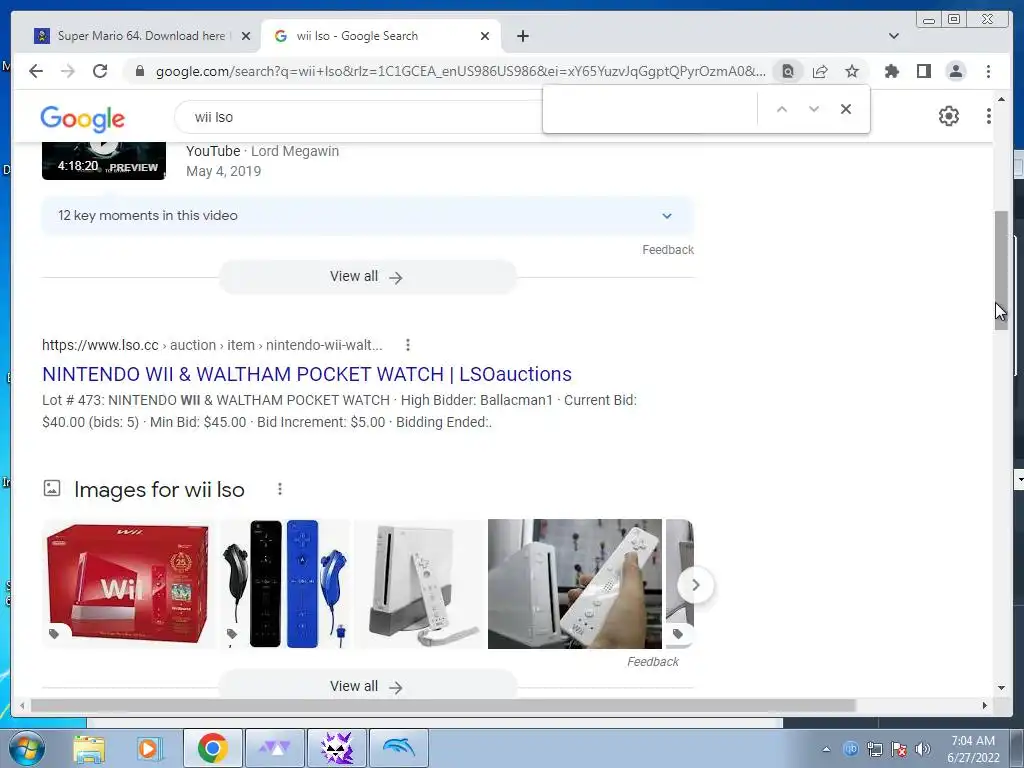Open the Dolphin emulator taskbar icon
Image resolution: width=1024 pixels, height=768 pixels.
(x=399, y=748)
